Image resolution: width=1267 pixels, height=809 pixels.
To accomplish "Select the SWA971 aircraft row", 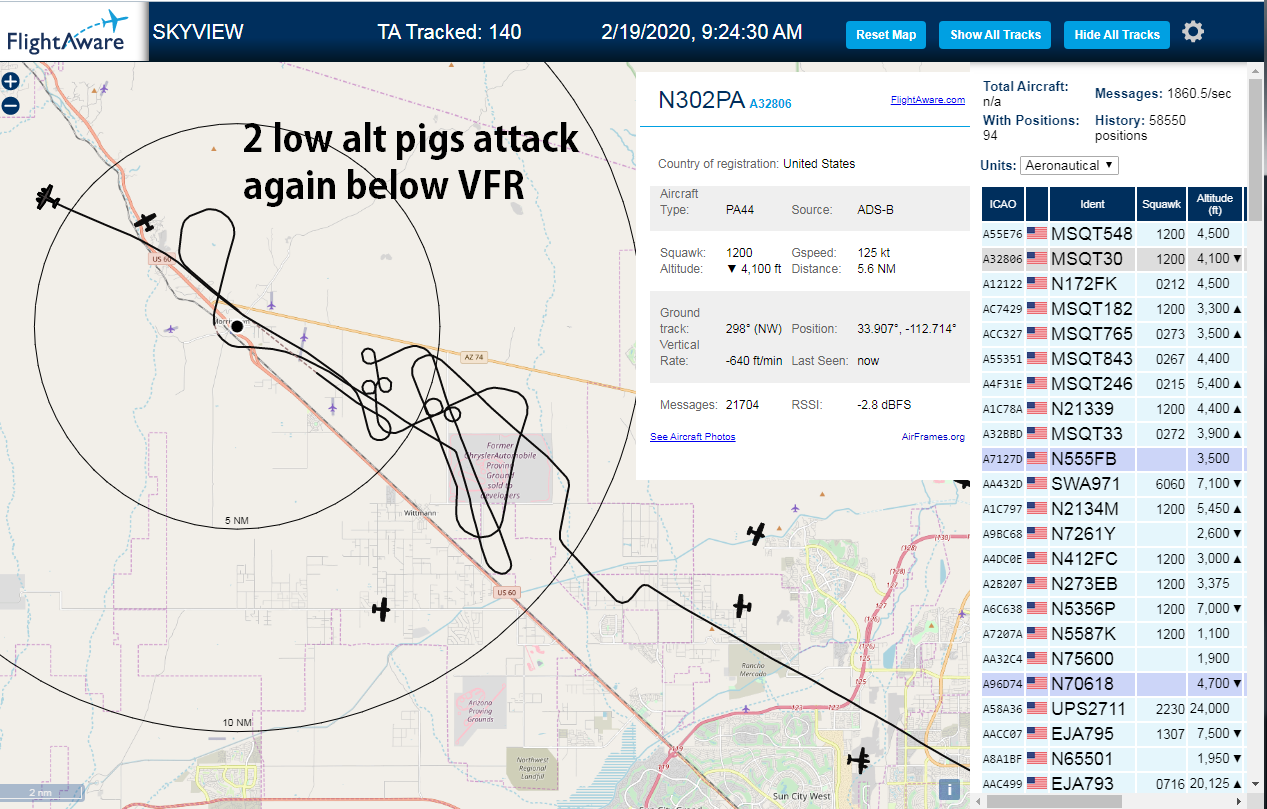I will (1113, 484).
